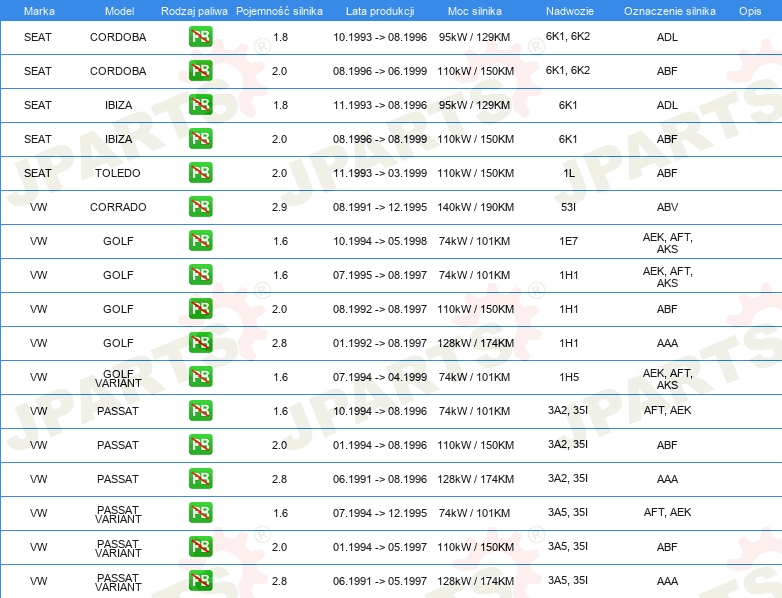Click the Oznaczenie silnika column header
This screenshot has width=782, height=598.
pyautogui.click(x=670, y=11)
